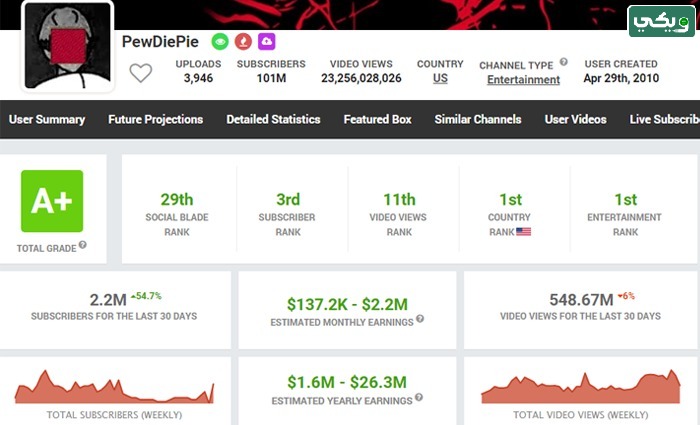Viewport: 700px width, 425px height.
Task: Open Estimated Monthly Earnings help icon
Action: 420,319
